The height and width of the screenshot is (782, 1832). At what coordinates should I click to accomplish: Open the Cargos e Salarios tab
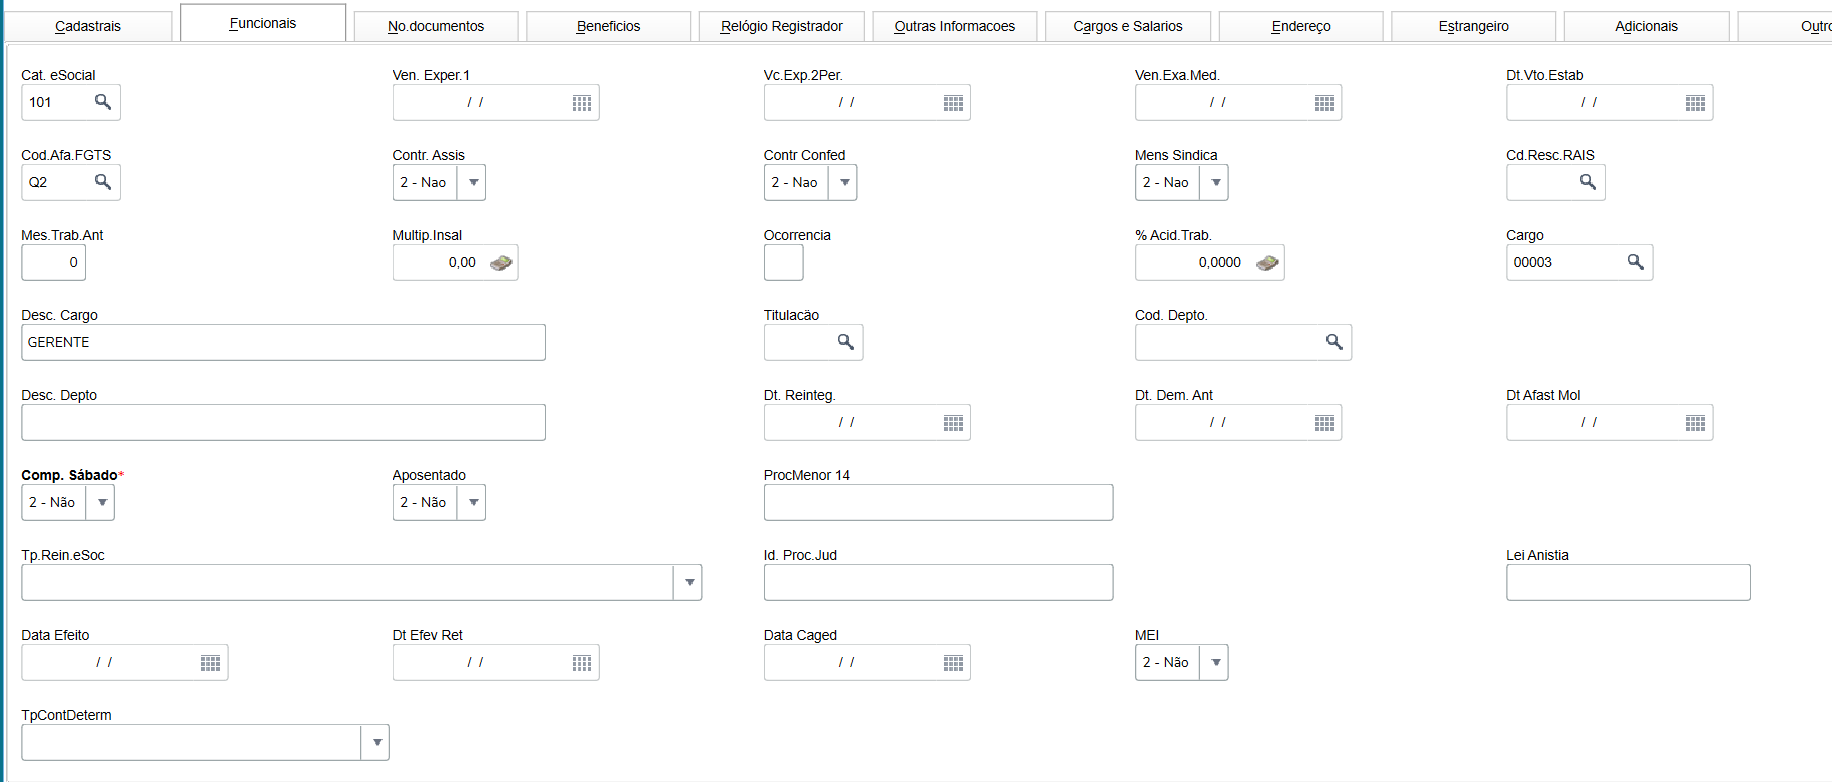coord(1128,26)
